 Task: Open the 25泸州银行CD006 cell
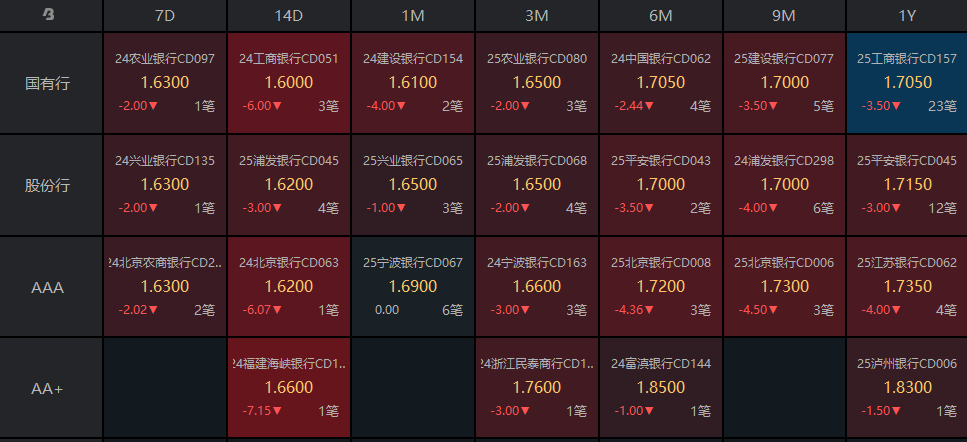907,388
